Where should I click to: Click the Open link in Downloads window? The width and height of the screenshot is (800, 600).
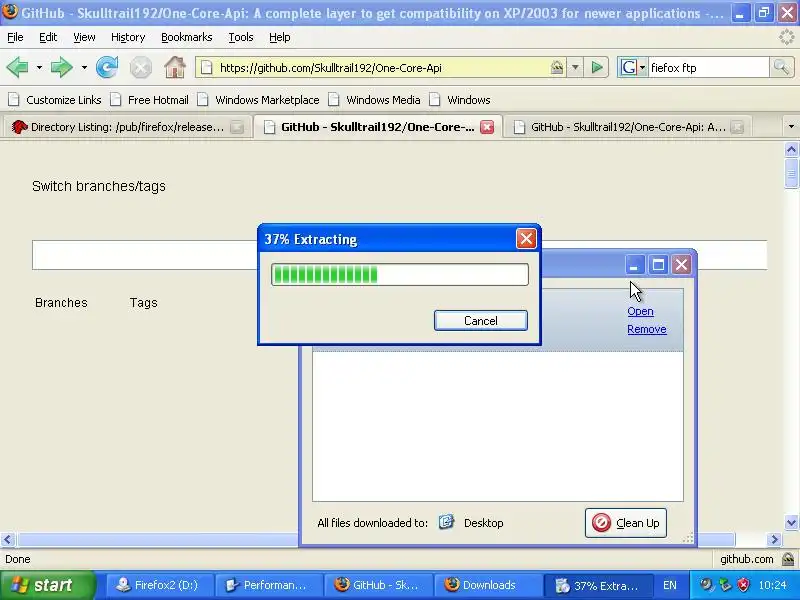click(x=640, y=311)
